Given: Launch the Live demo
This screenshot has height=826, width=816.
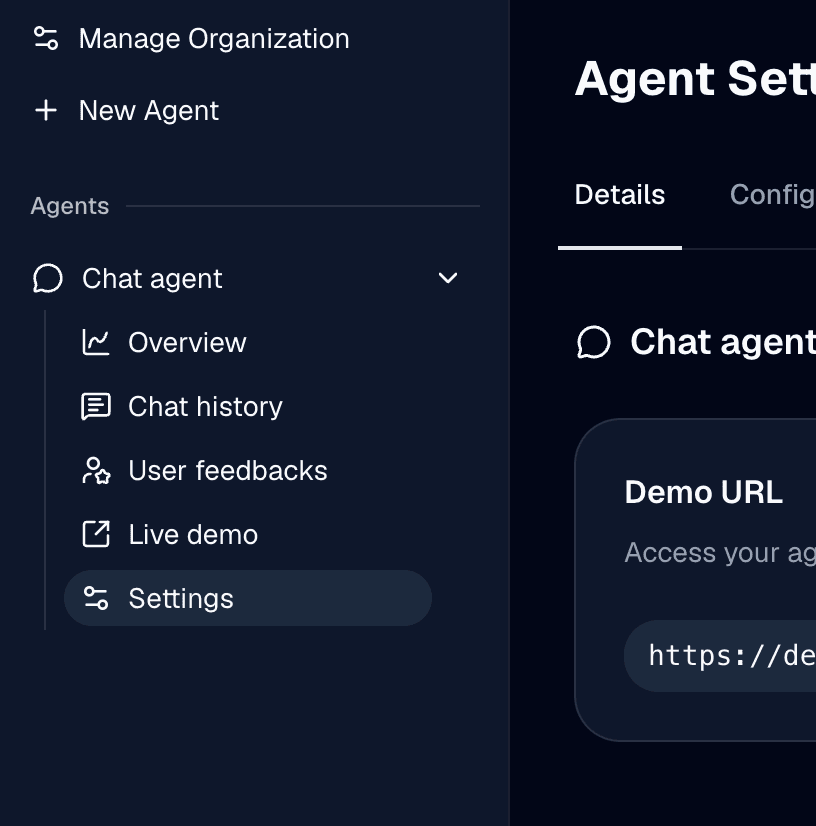Looking at the screenshot, I should pos(193,534).
